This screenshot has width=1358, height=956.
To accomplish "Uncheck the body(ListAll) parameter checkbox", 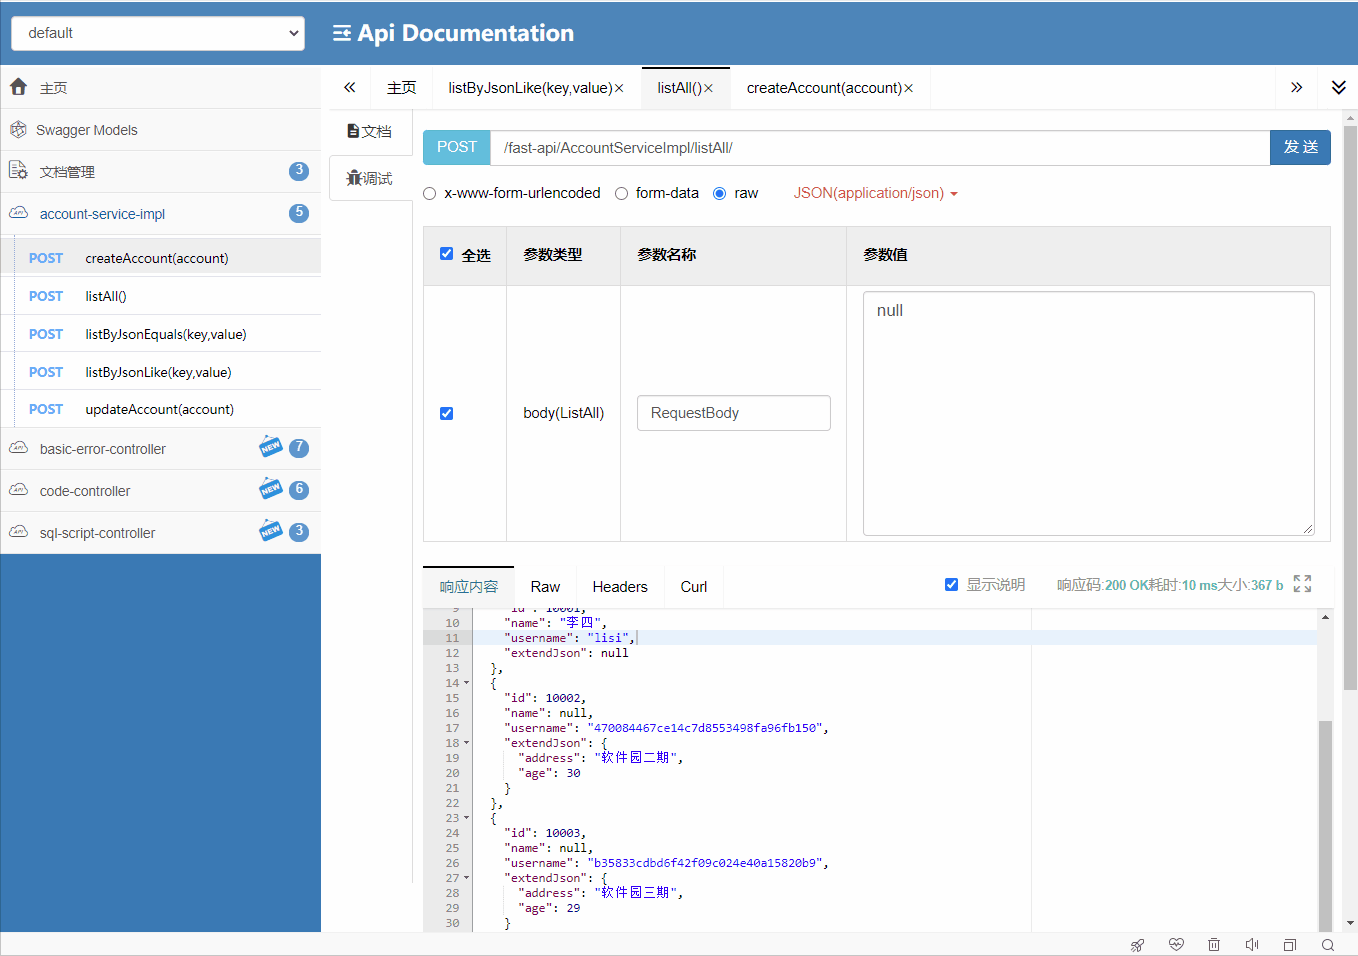I will click(447, 413).
